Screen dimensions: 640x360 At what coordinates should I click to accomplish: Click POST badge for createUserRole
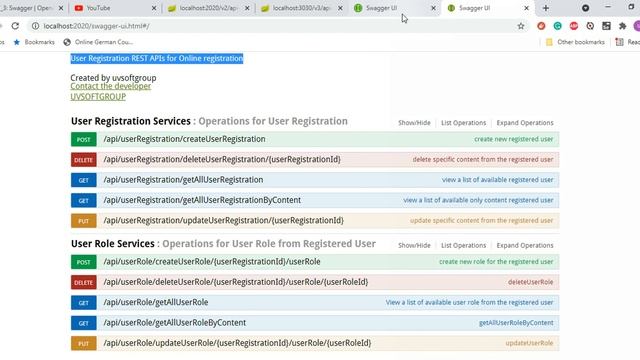point(84,262)
